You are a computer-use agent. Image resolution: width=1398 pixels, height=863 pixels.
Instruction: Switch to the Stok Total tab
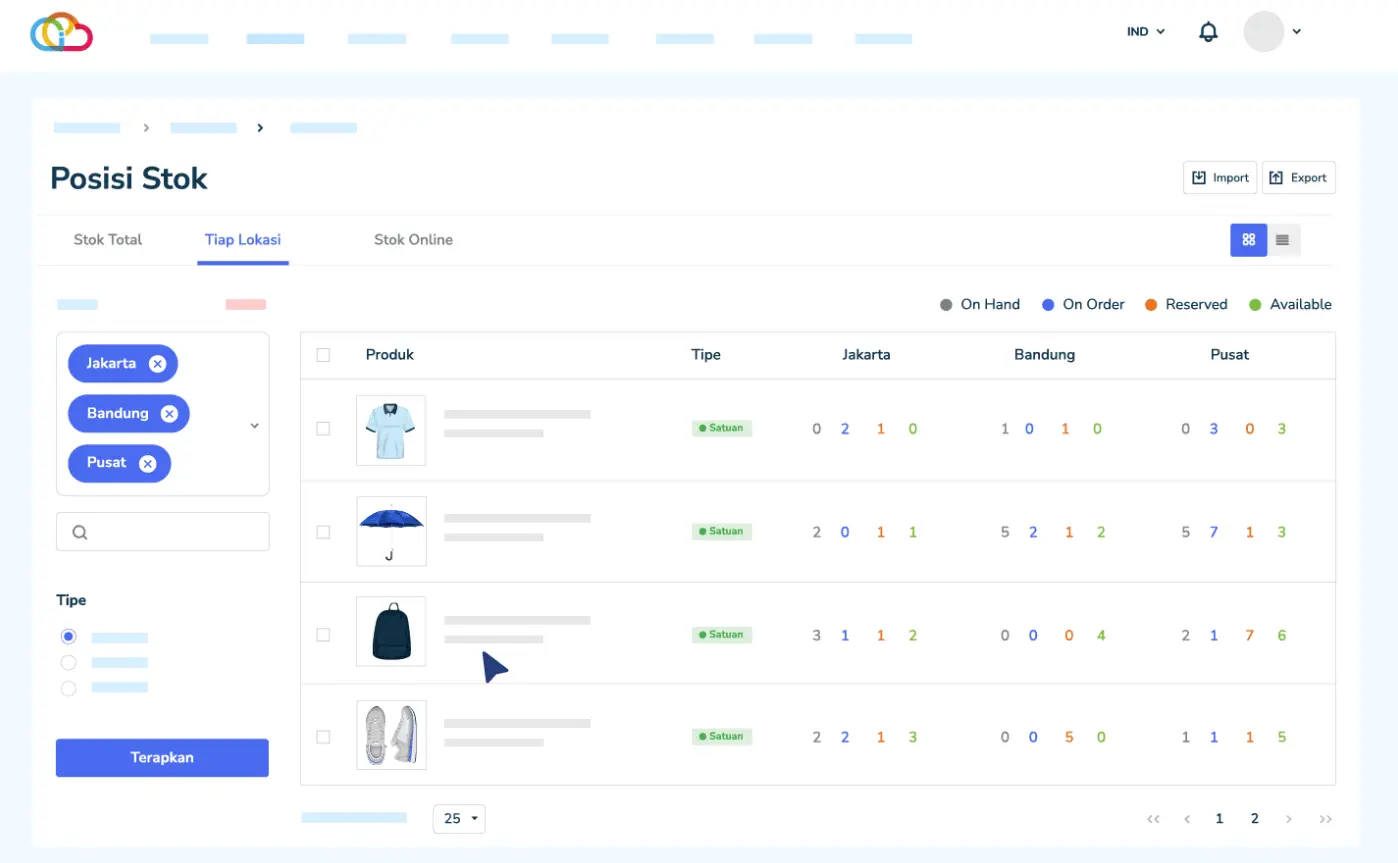click(107, 240)
